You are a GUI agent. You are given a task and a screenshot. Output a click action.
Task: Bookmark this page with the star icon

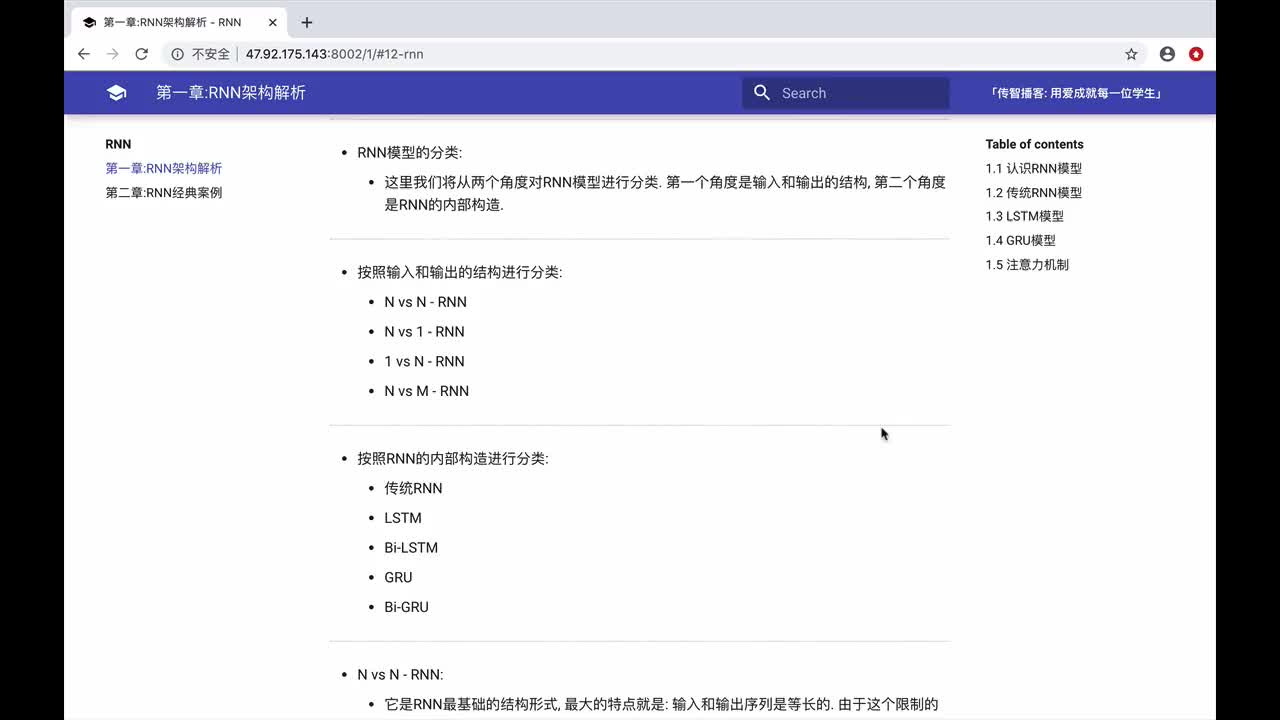[1131, 54]
